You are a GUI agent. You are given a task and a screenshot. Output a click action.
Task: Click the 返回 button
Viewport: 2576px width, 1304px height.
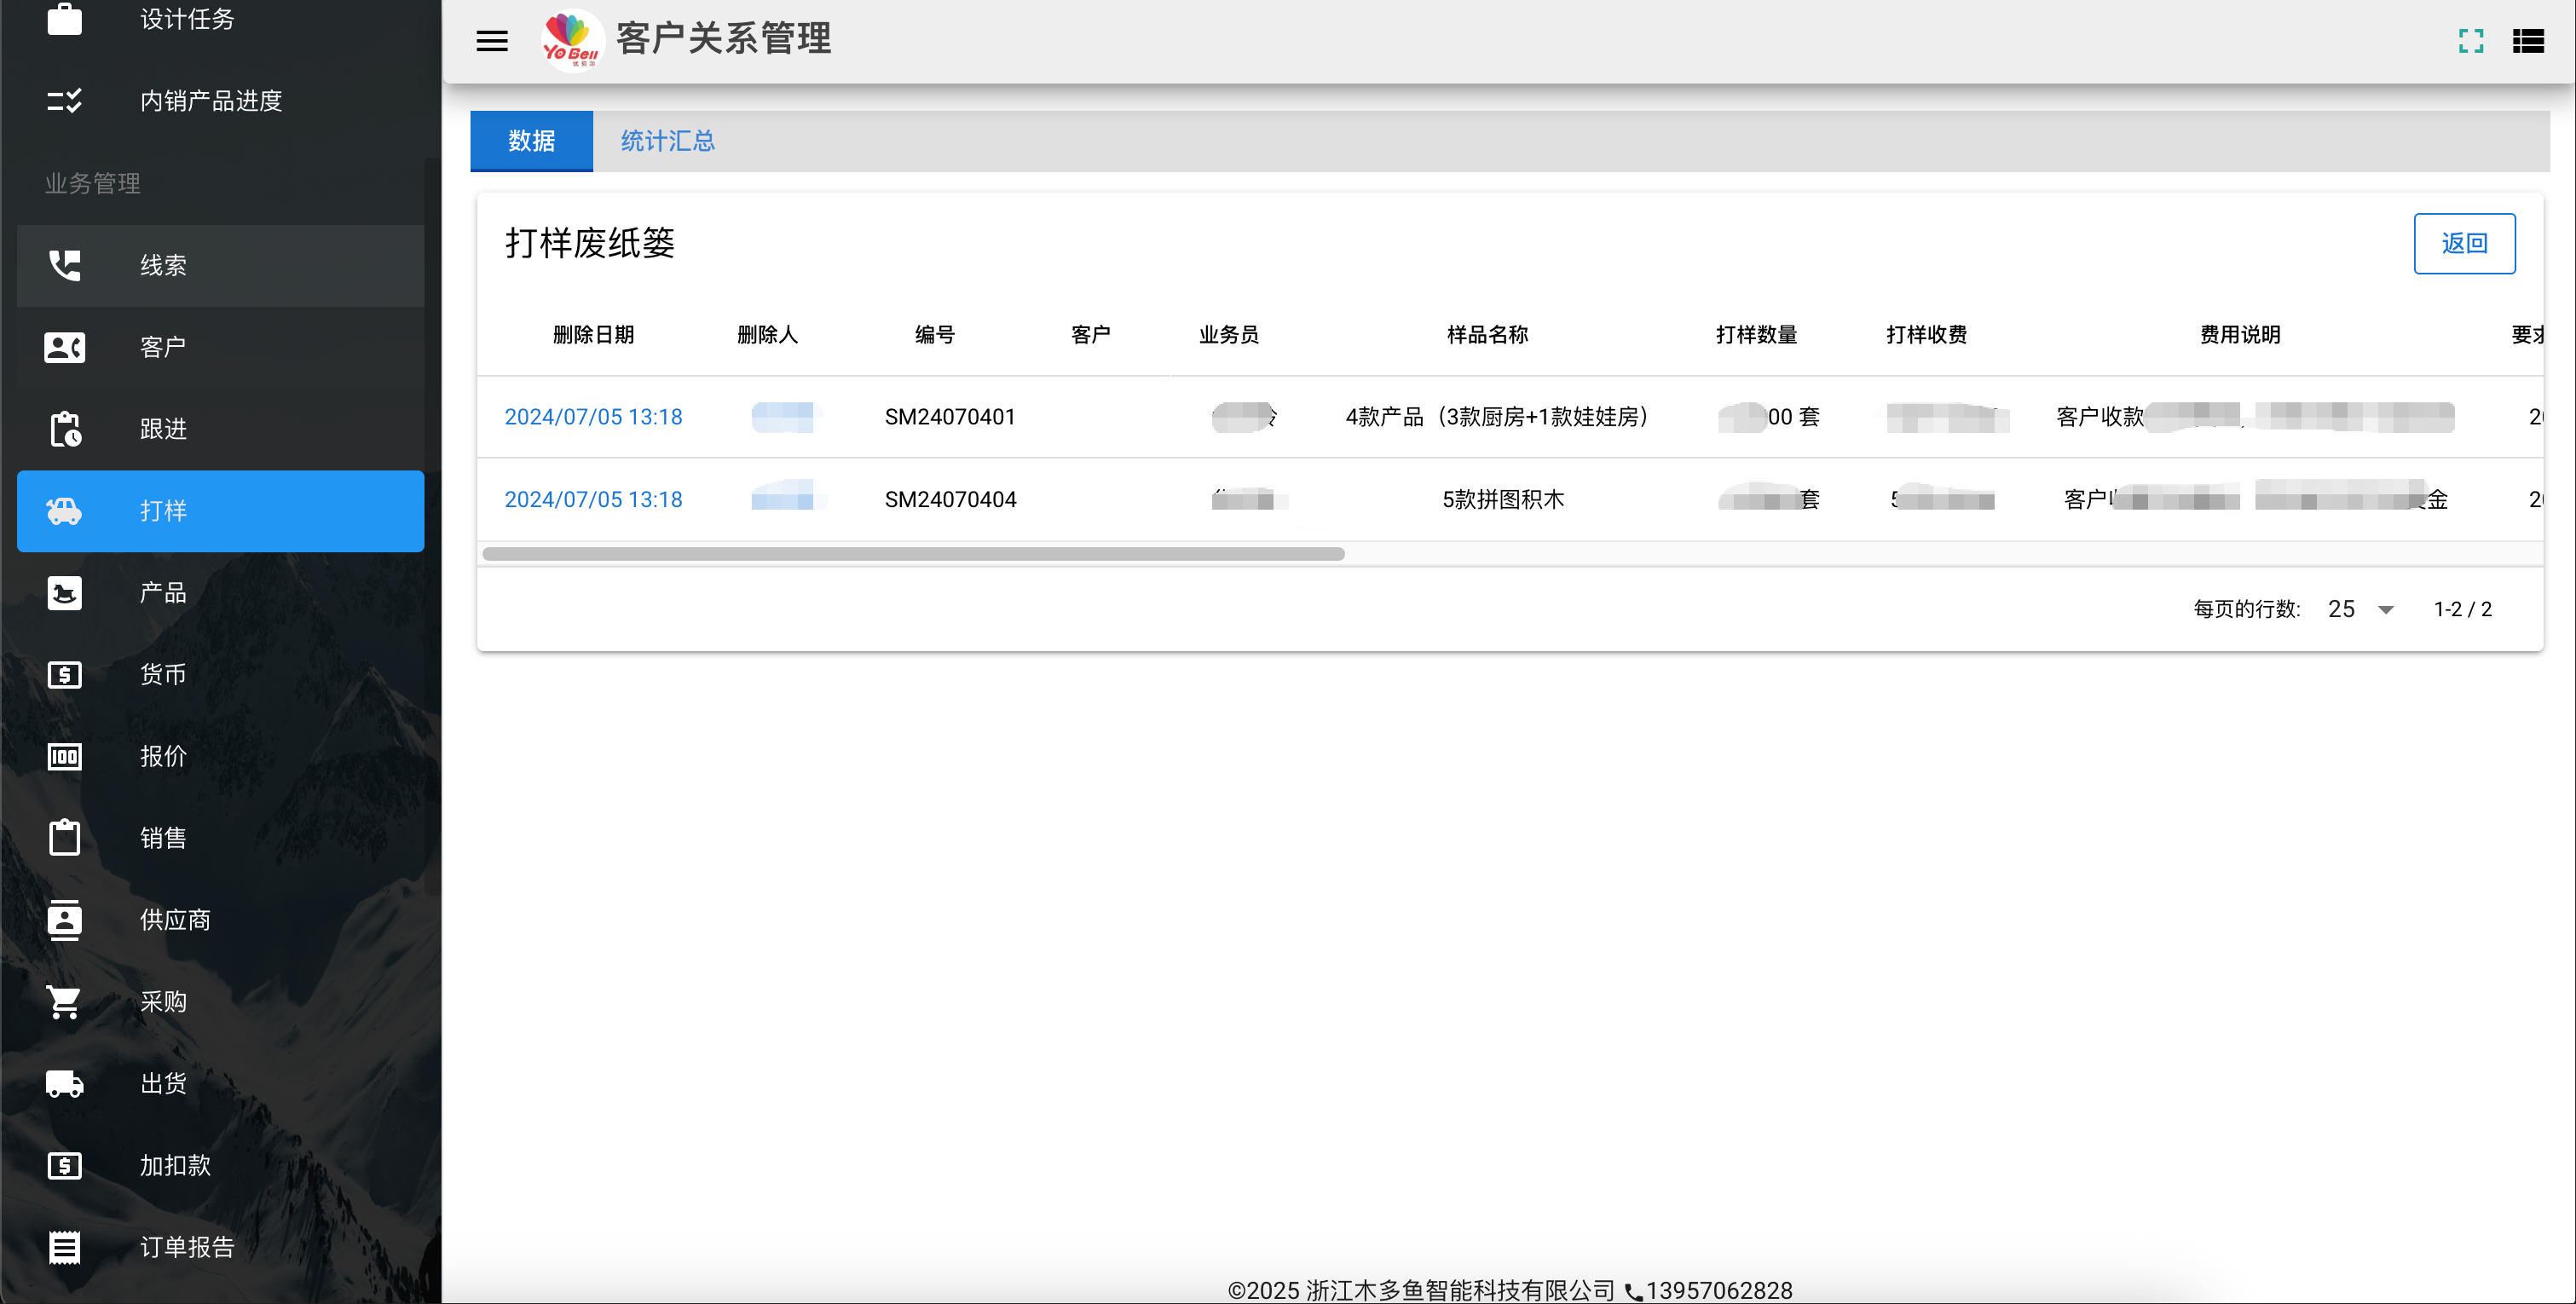click(2464, 243)
